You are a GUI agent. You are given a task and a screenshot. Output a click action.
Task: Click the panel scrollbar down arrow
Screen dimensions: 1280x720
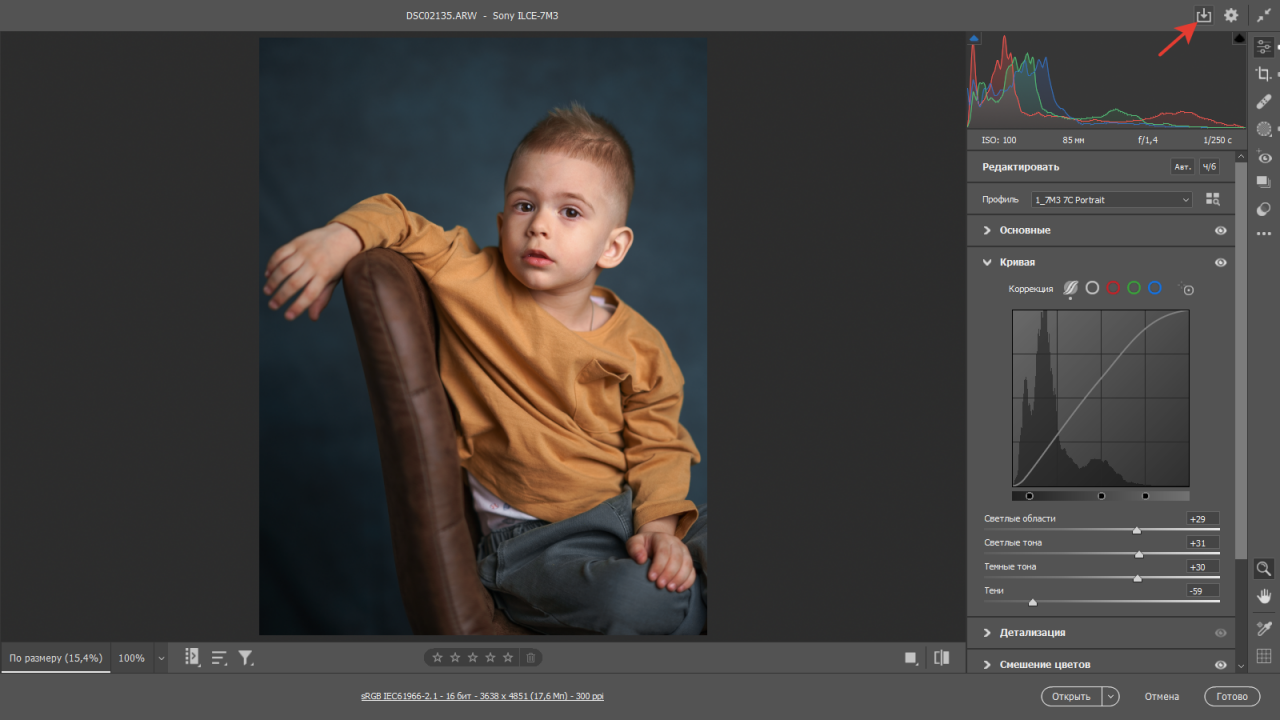click(x=1241, y=665)
